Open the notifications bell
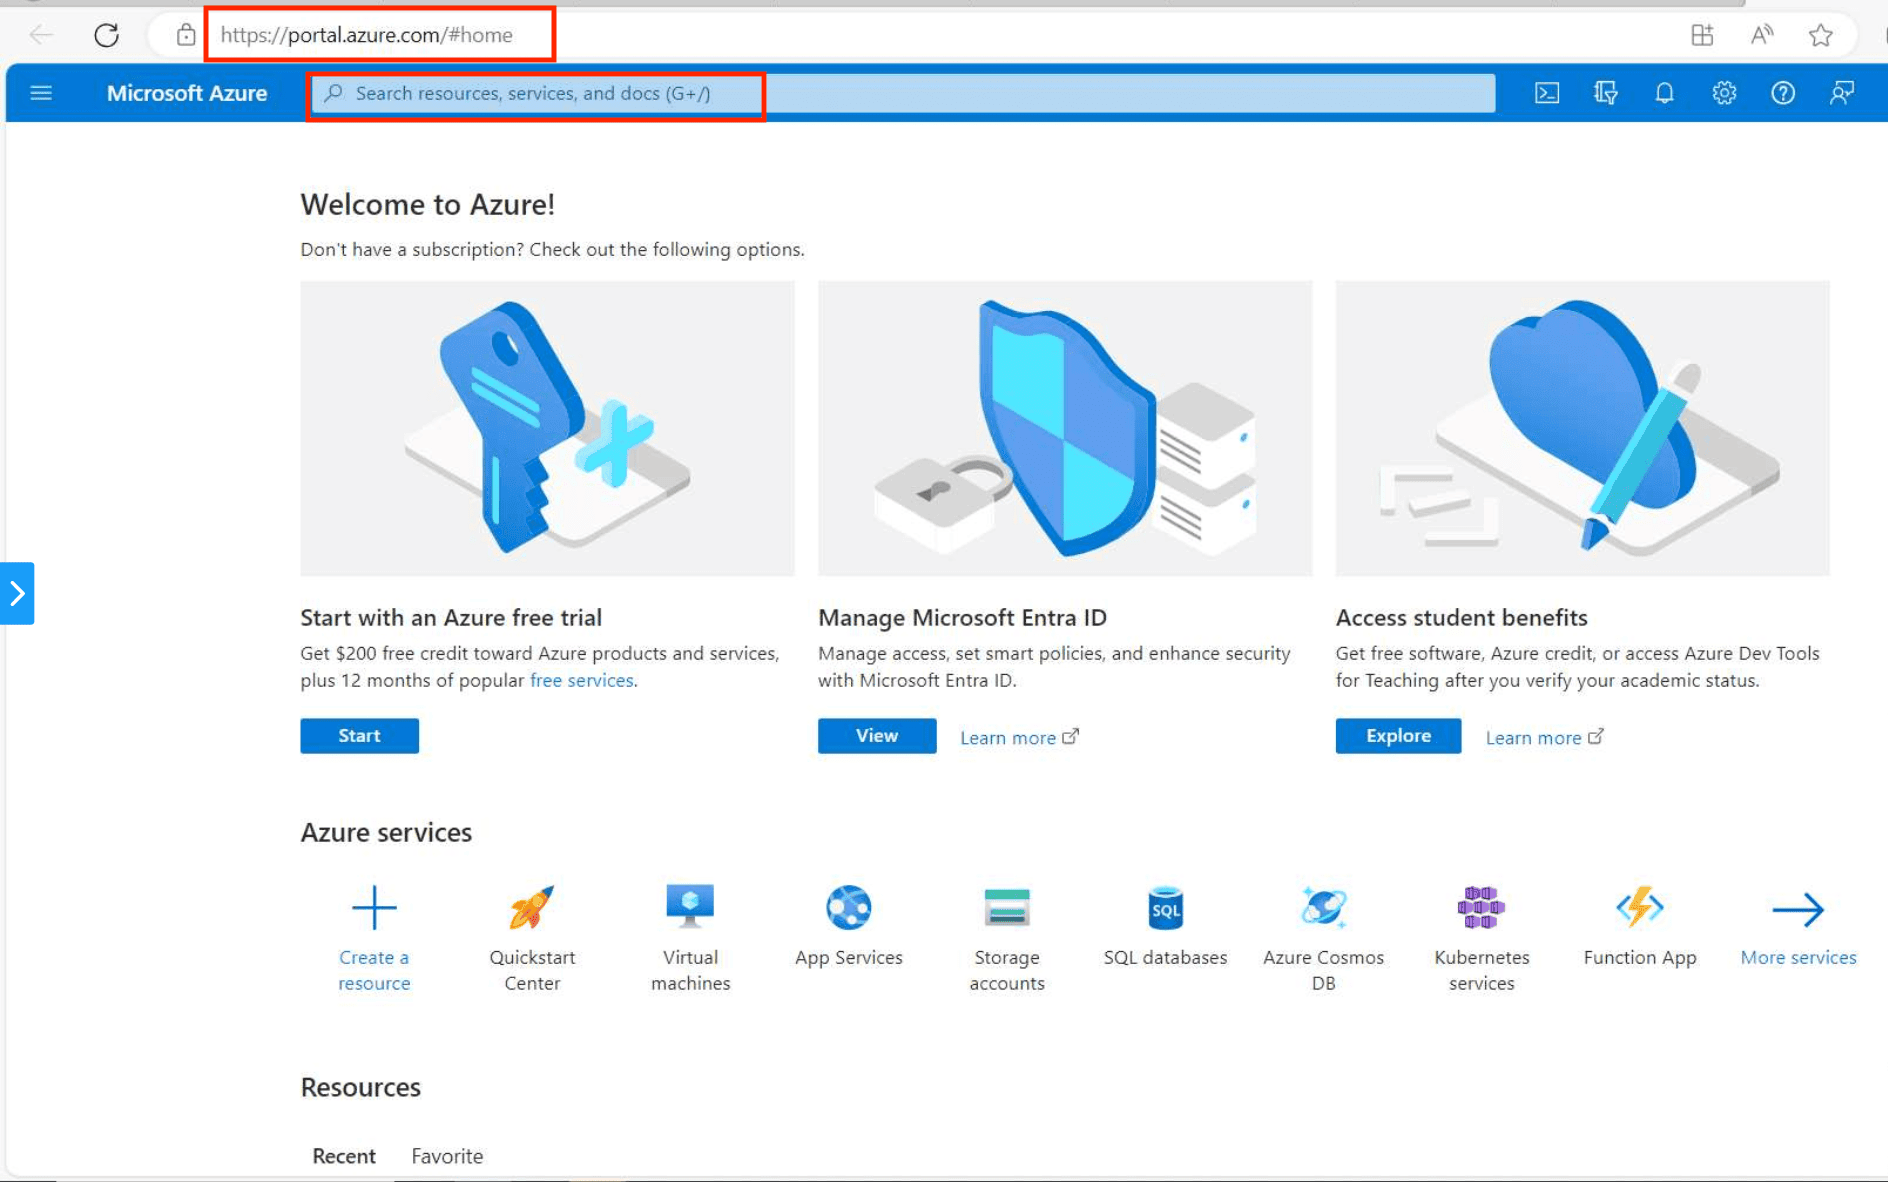The image size is (1888, 1182). click(1665, 93)
